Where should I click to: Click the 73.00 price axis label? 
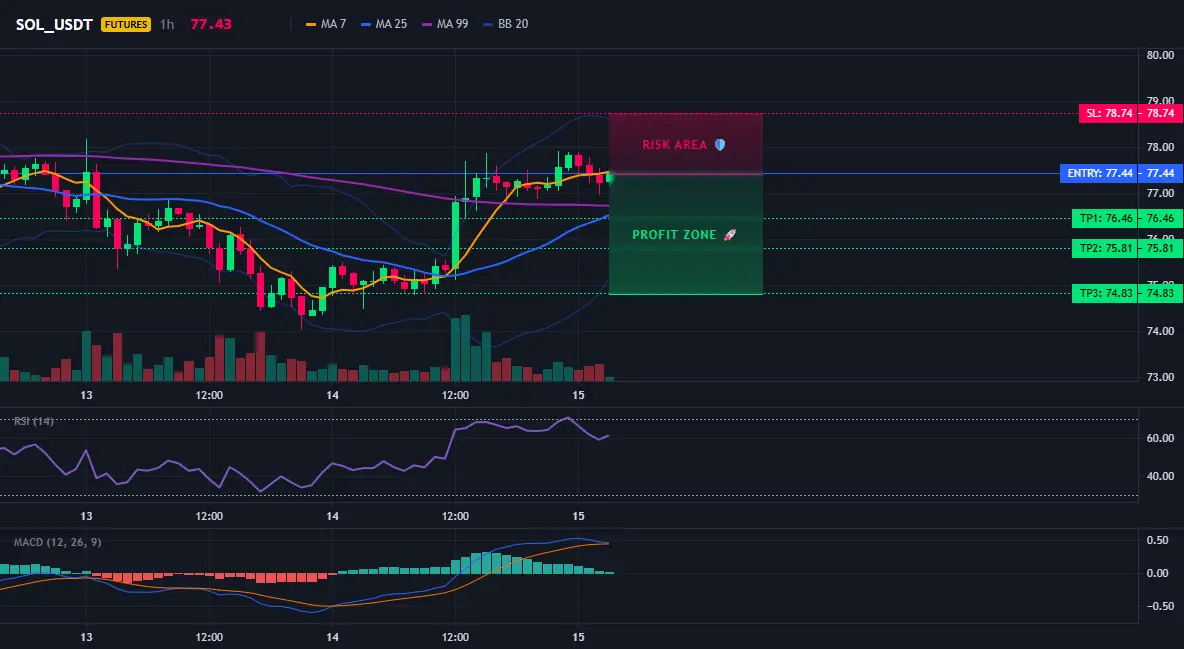(x=1160, y=377)
